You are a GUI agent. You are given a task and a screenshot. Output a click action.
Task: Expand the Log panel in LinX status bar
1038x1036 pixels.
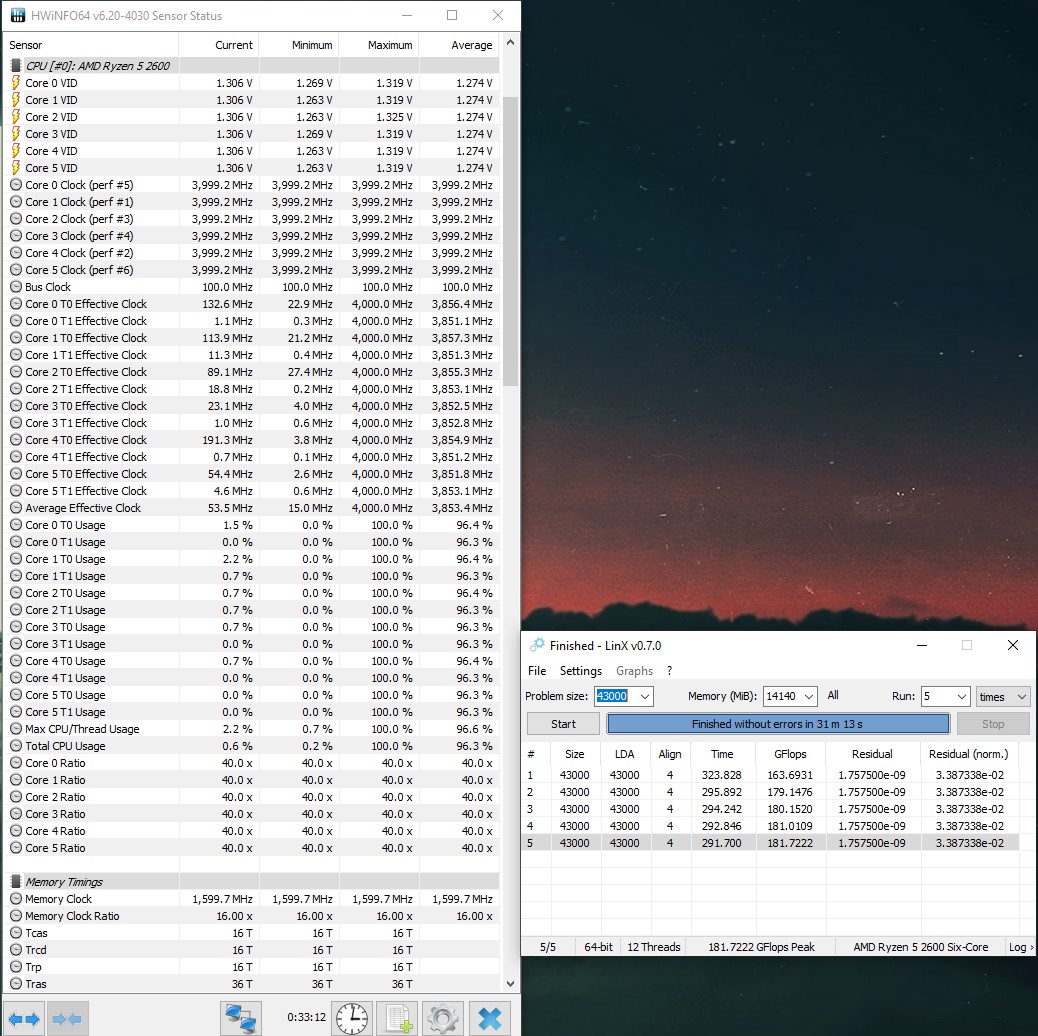pos(1020,947)
